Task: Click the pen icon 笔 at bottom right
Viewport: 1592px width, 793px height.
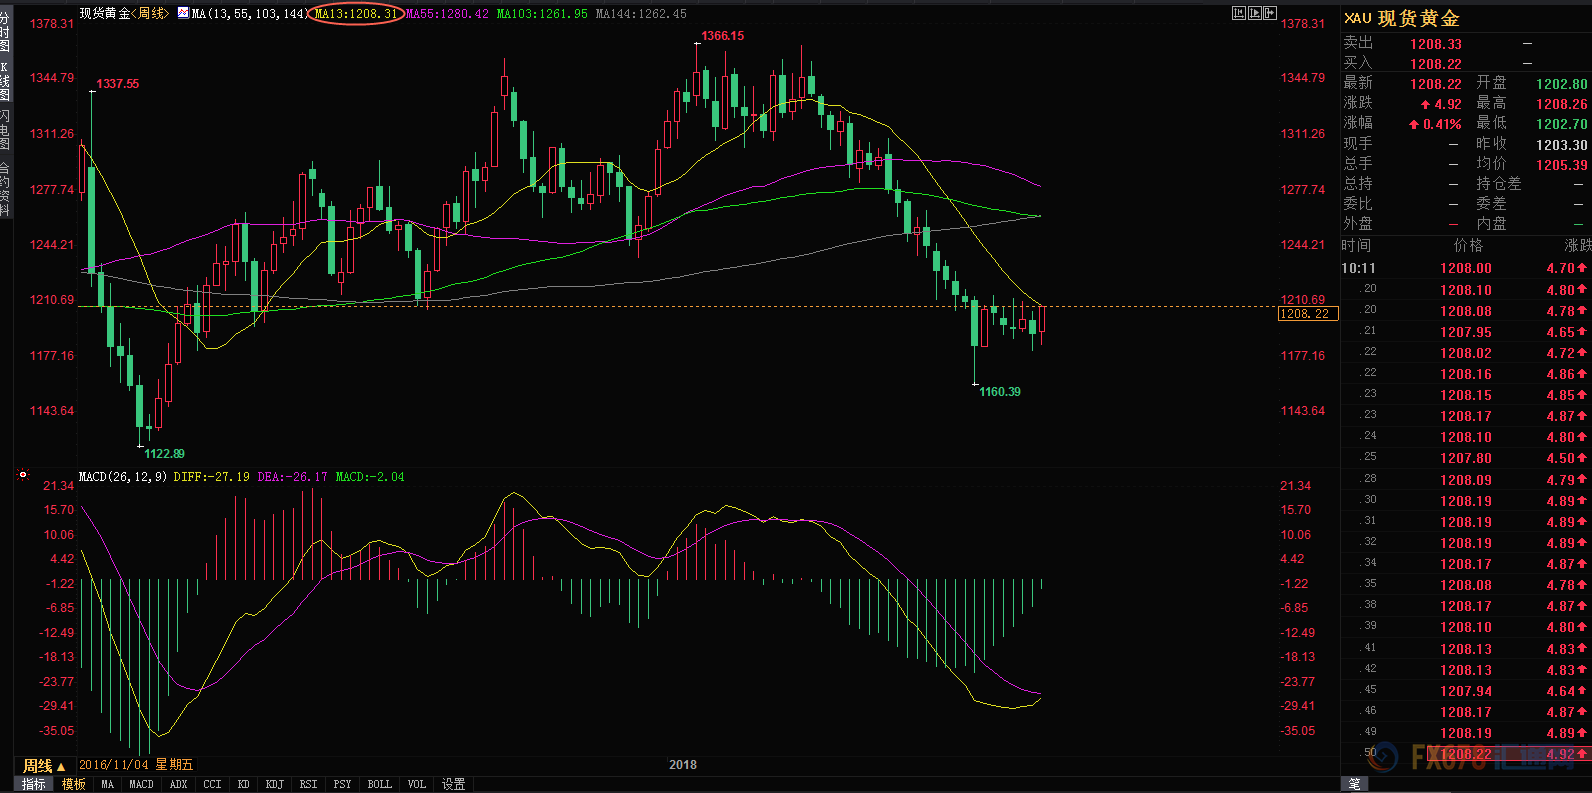Action: pyautogui.click(x=1354, y=784)
